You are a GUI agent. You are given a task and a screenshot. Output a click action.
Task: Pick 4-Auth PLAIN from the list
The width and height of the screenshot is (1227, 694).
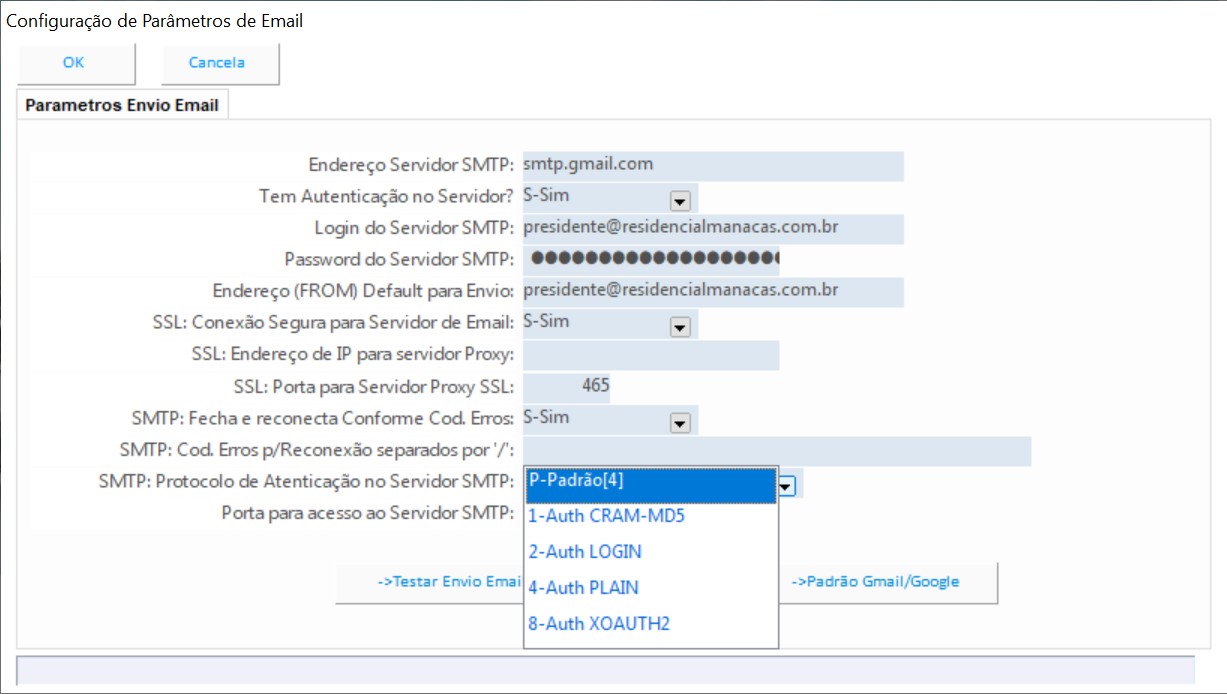(650, 588)
